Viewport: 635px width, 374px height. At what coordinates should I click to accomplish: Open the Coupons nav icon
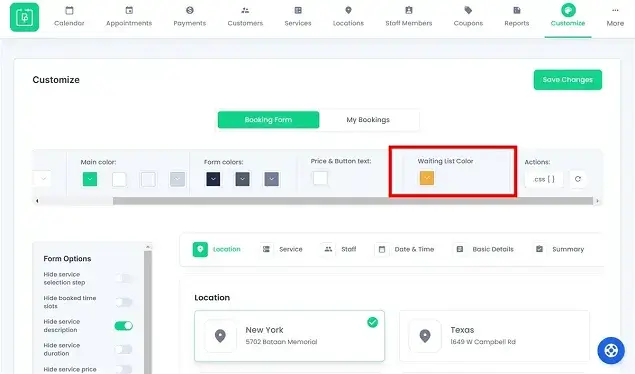[468, 10]
